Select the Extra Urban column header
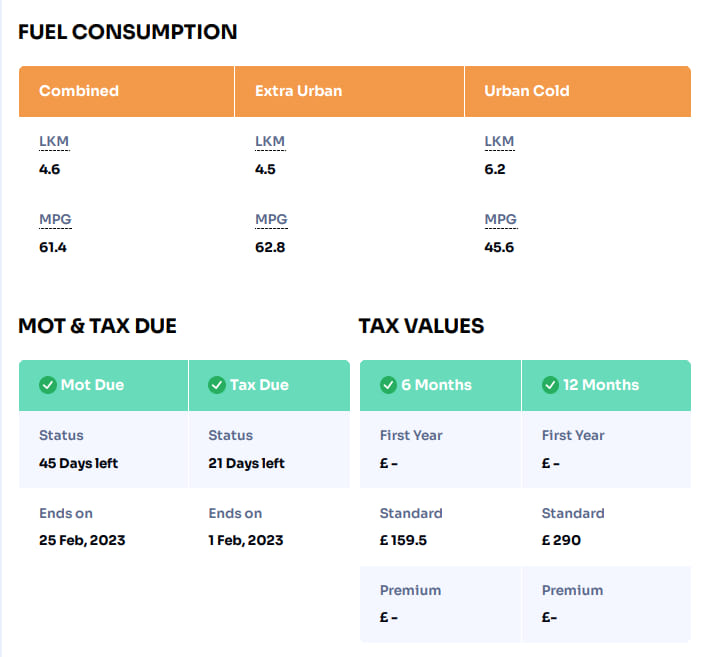The height and width of the screenshot is (657, 708). click(298, 91)
